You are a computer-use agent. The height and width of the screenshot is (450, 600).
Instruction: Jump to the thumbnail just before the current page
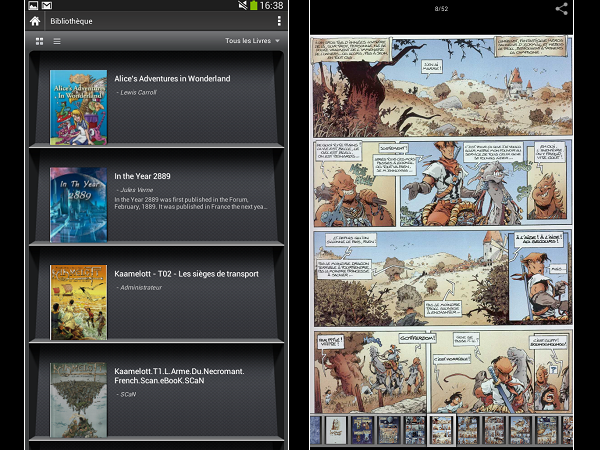[x=415, y=430]
